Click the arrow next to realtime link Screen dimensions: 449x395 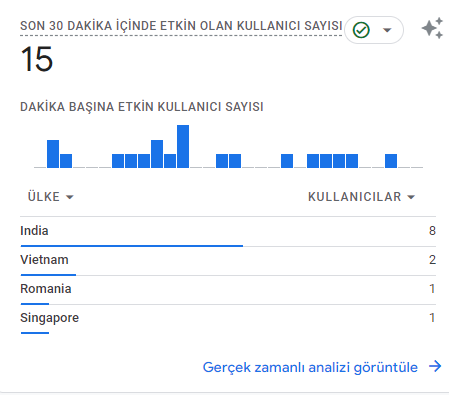point(435,366)
